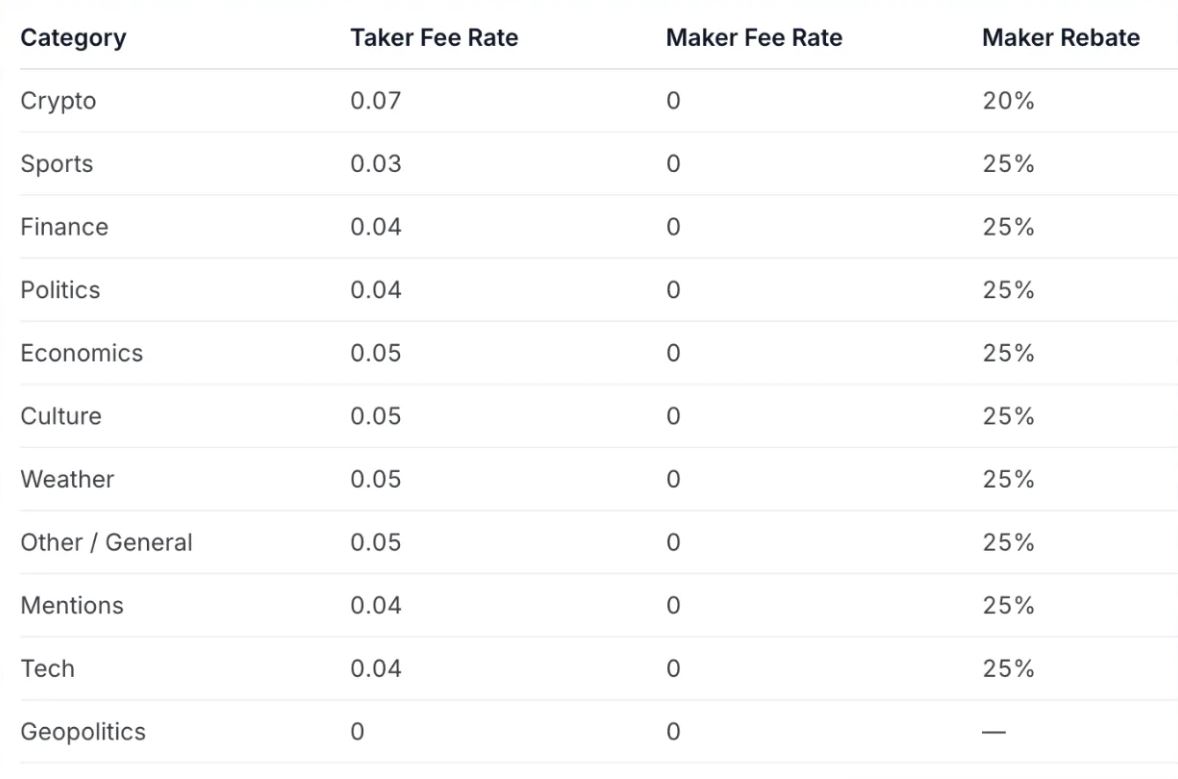Select the Culture category label
Viewport: 1178px width, 779px height.
click(61, 416)
